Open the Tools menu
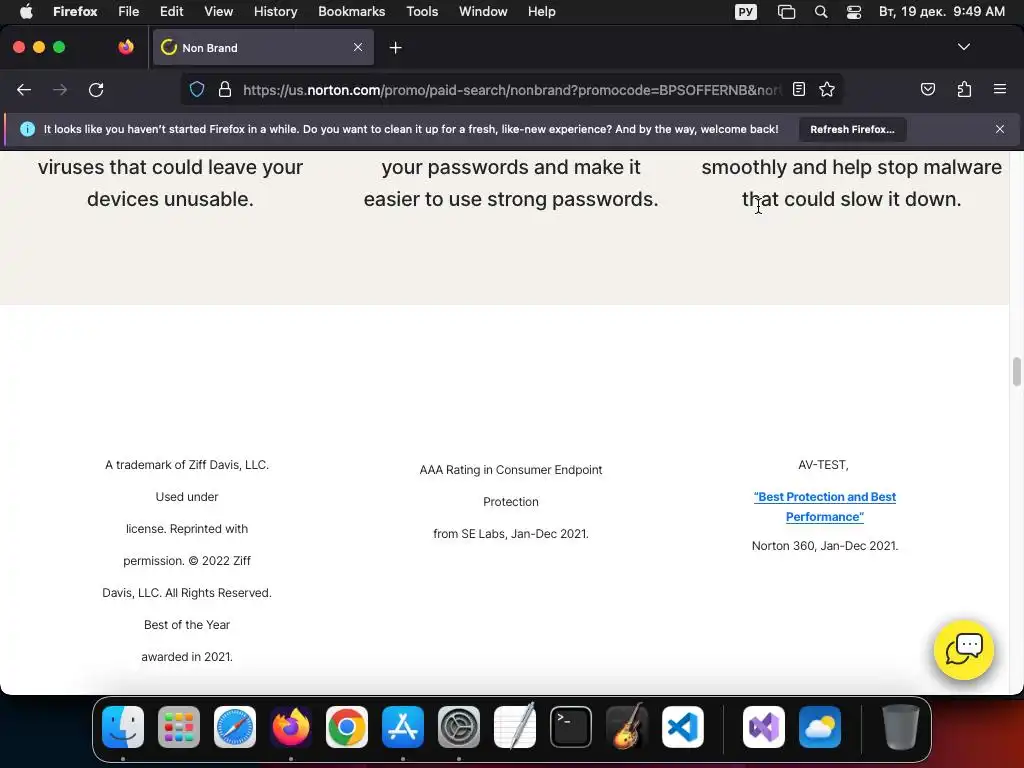 coord(422,11)
